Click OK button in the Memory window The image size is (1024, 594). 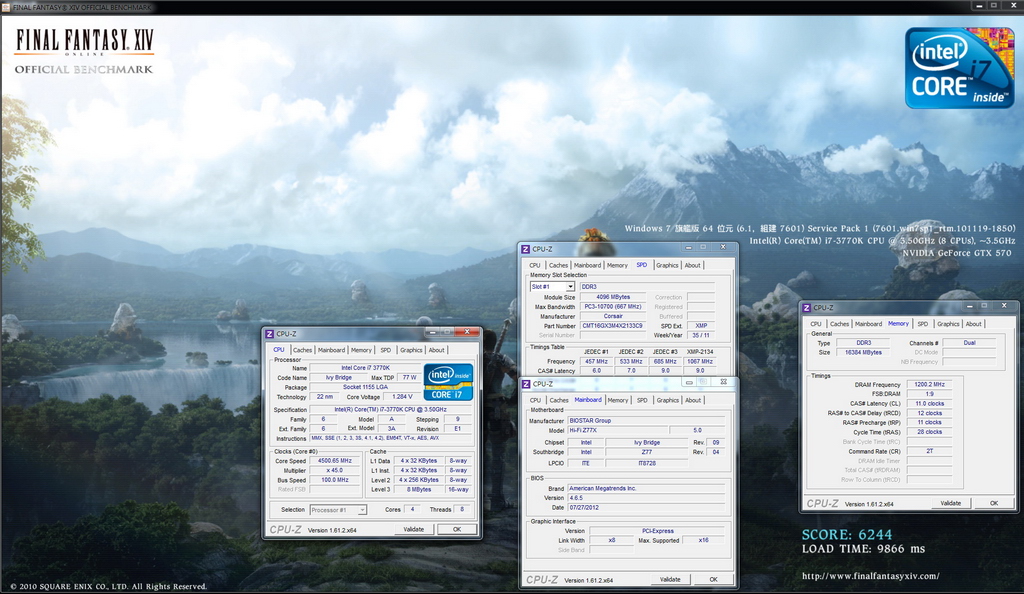pos(993,503)
